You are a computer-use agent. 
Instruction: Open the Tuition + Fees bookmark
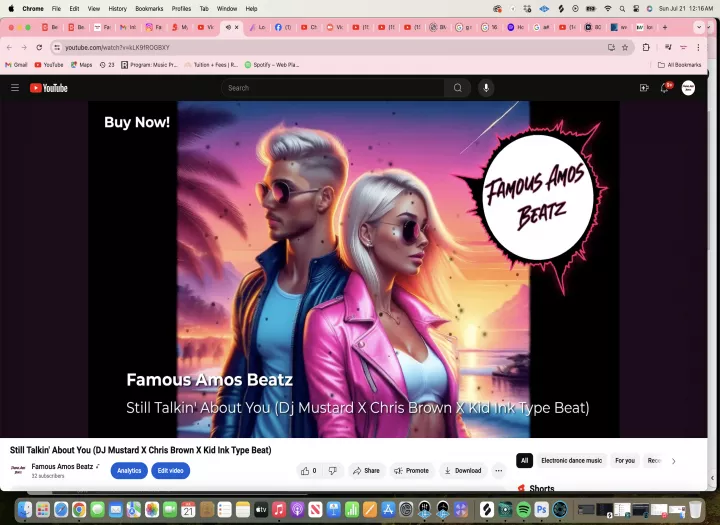coord(211,65)
